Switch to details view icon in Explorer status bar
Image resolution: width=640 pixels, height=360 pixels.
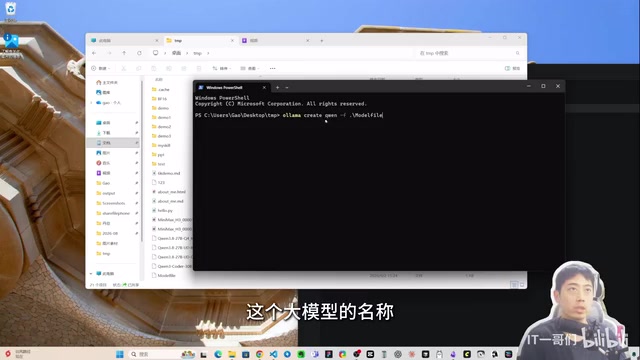(x=514, y=284)
